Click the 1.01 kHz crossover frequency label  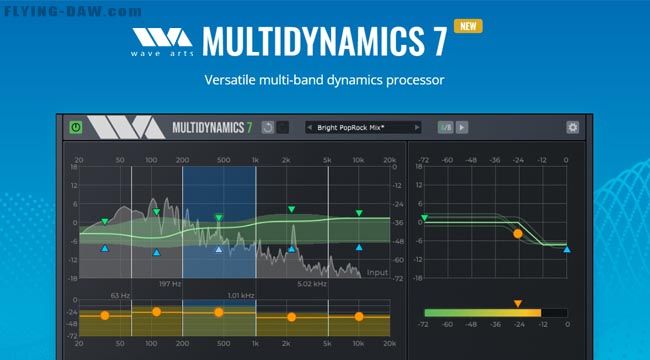click(x=241, y=296)
